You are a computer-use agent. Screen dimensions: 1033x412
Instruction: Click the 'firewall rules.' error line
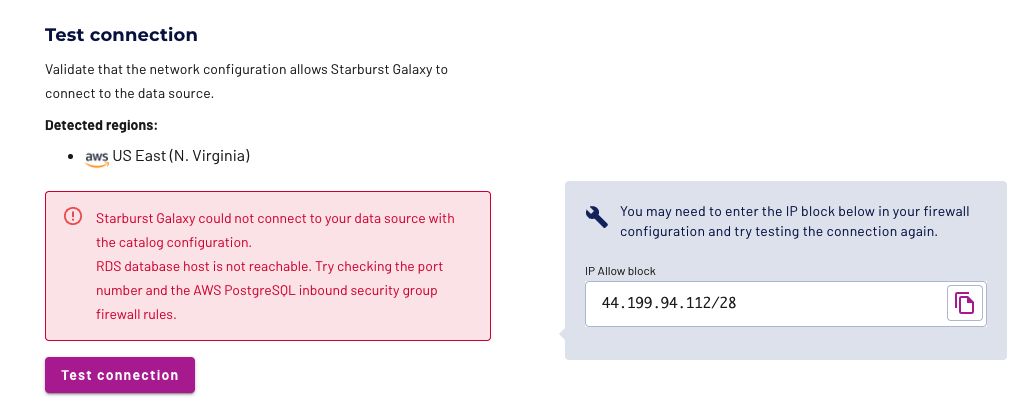pos(139,314)
